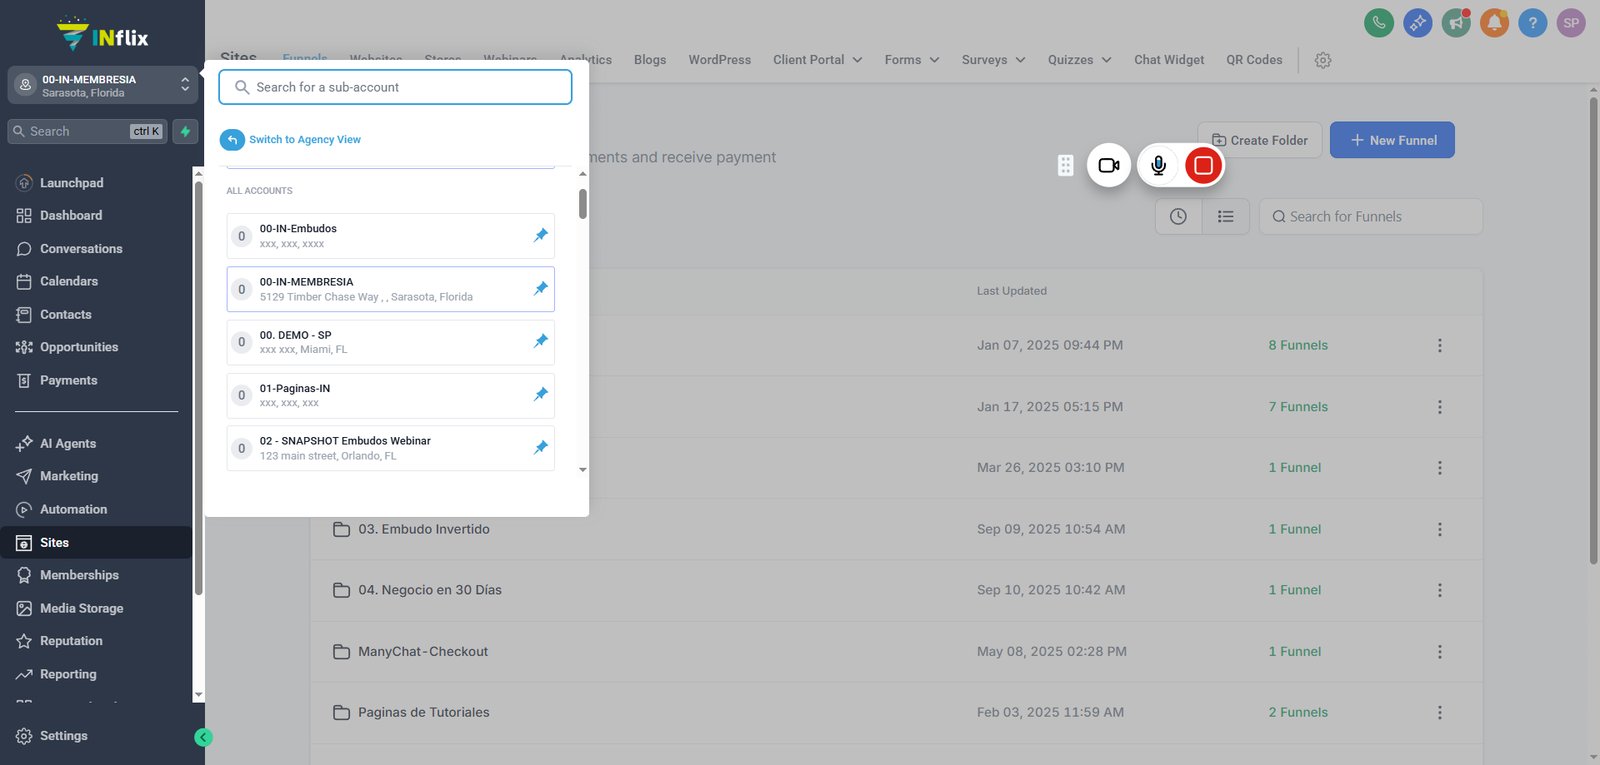Image resolution: width=1600 pixels, height=765 pixels.
Task: Open the Chat Widget tab
Action: (x=1169, y=60)
